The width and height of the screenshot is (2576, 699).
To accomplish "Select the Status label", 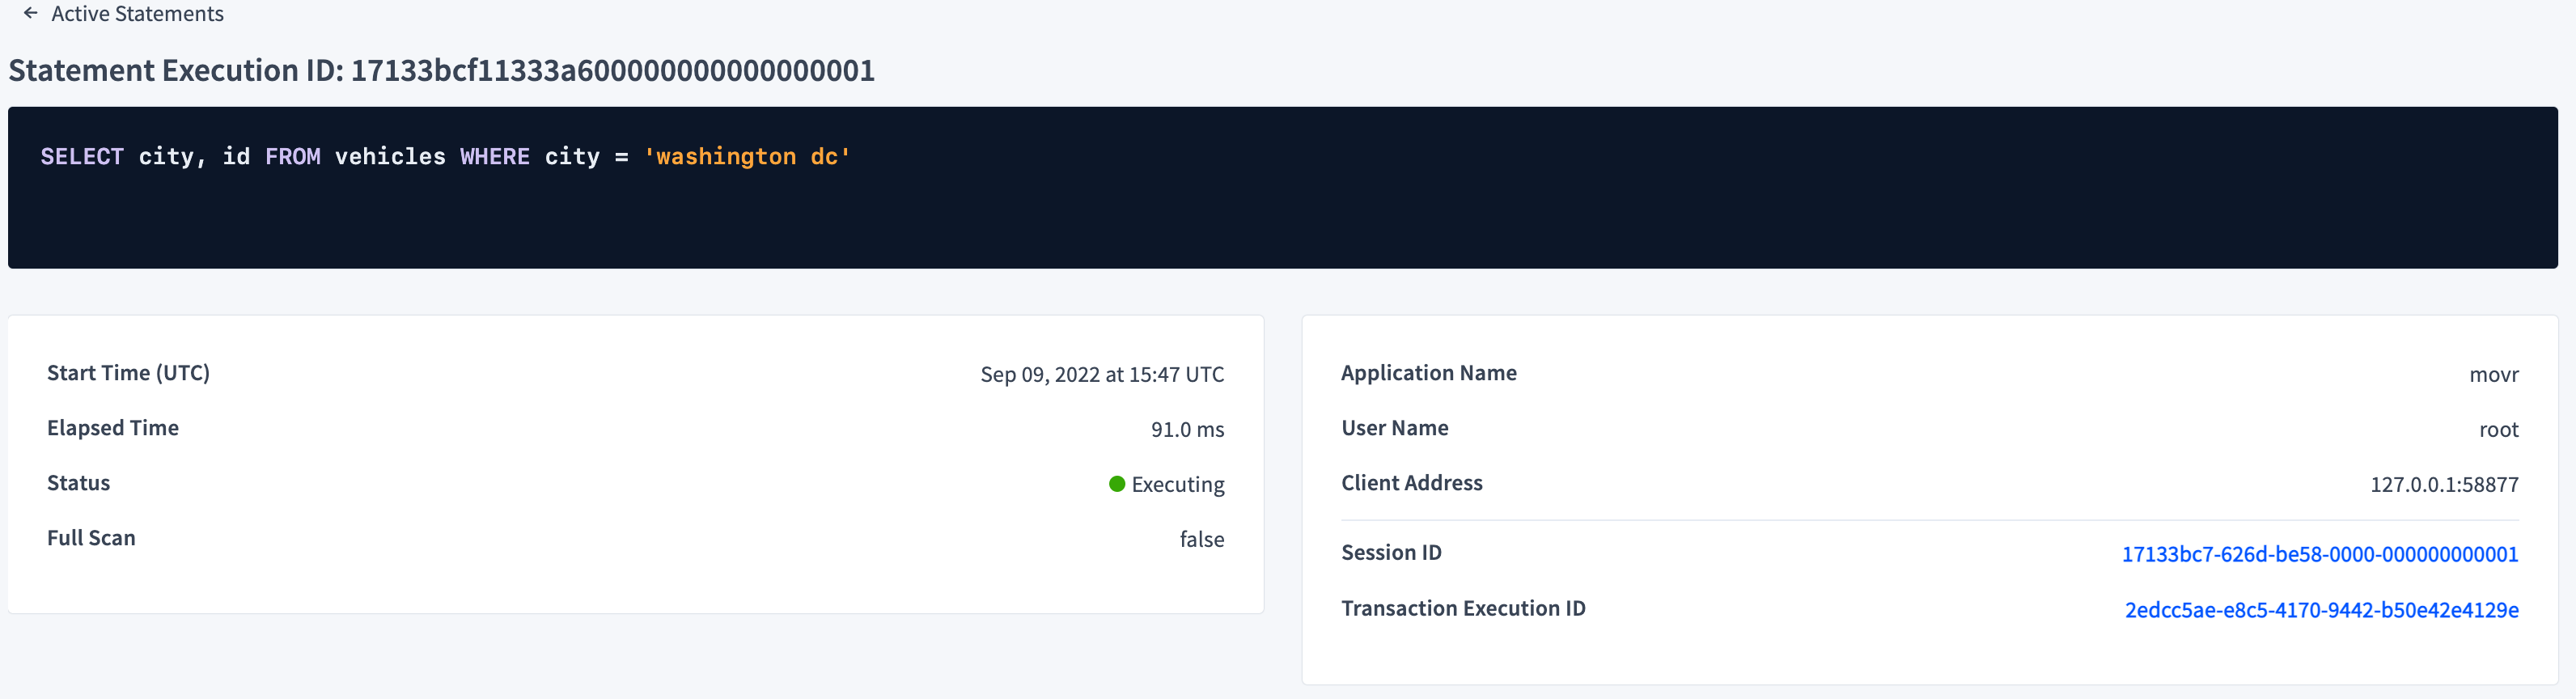I will click(78, 482).
